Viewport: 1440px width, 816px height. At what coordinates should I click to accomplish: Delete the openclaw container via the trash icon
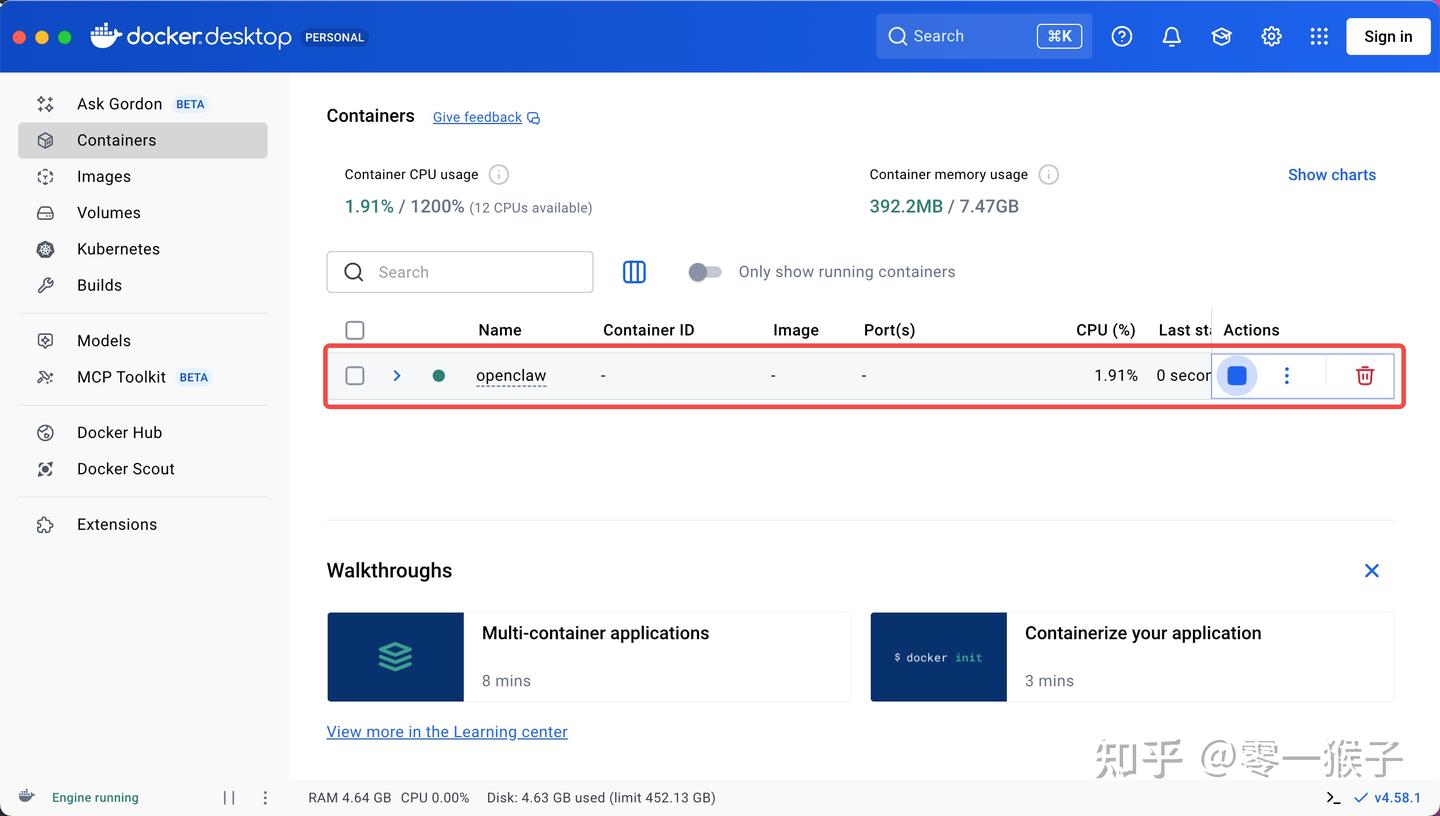click(x=1364, y=375)
